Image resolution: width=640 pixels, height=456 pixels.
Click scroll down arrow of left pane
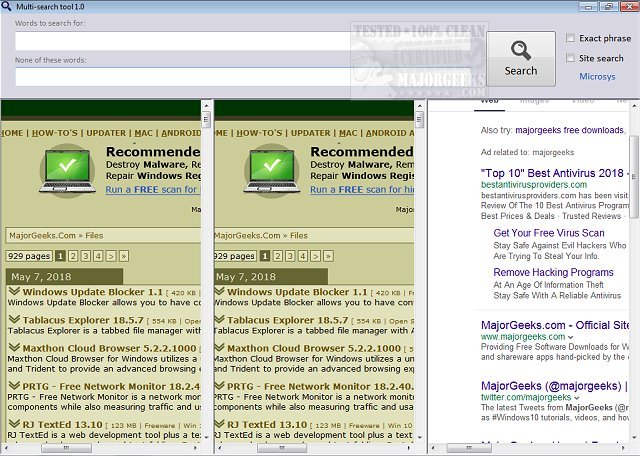(x=206, y=437)
